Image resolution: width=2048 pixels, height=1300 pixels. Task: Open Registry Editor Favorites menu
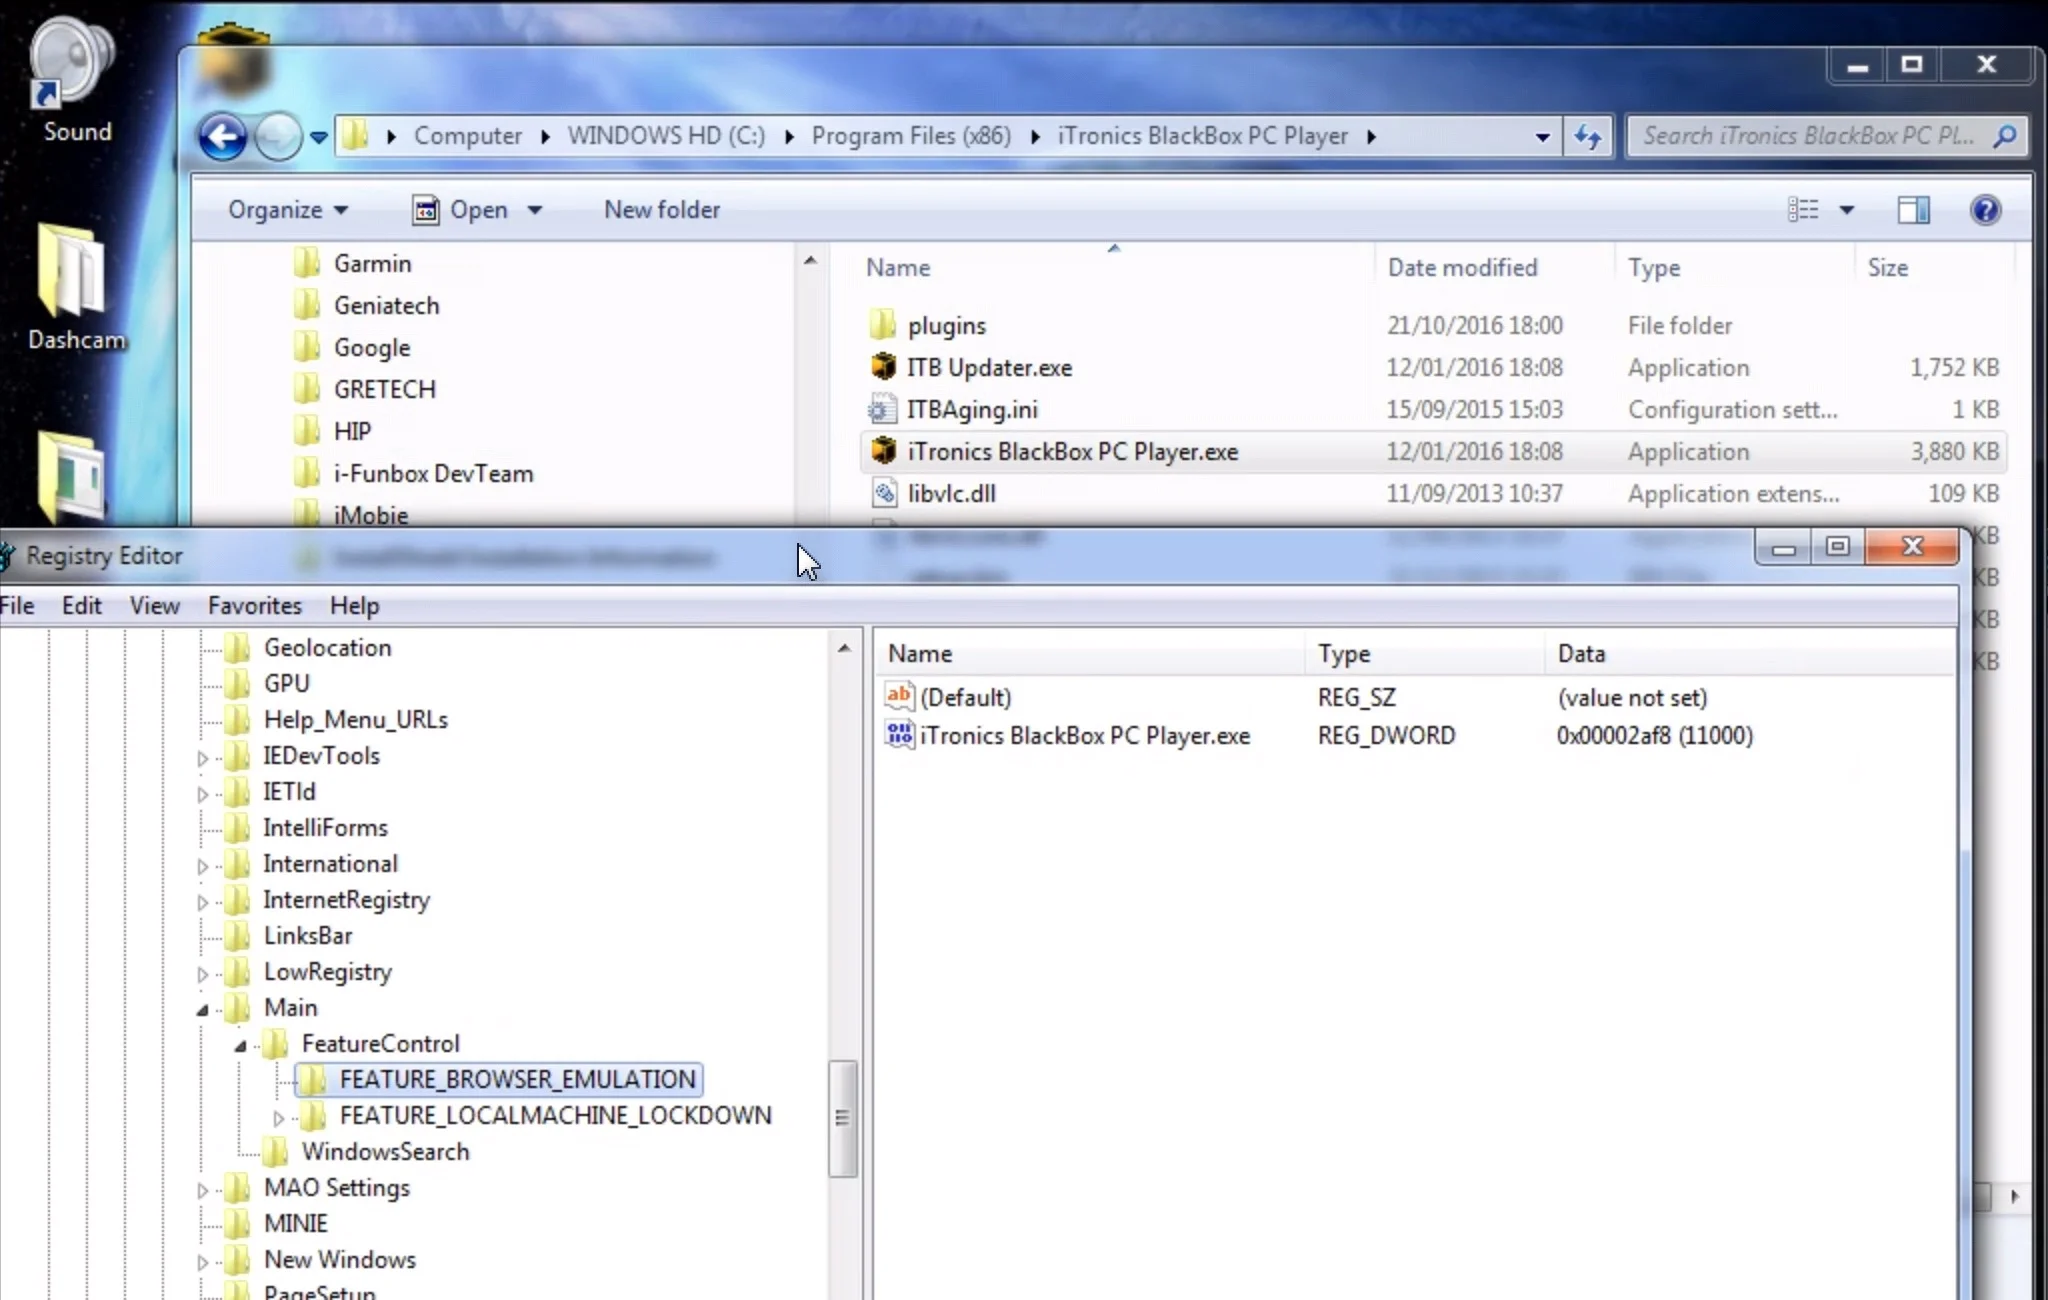coord(254,606)
